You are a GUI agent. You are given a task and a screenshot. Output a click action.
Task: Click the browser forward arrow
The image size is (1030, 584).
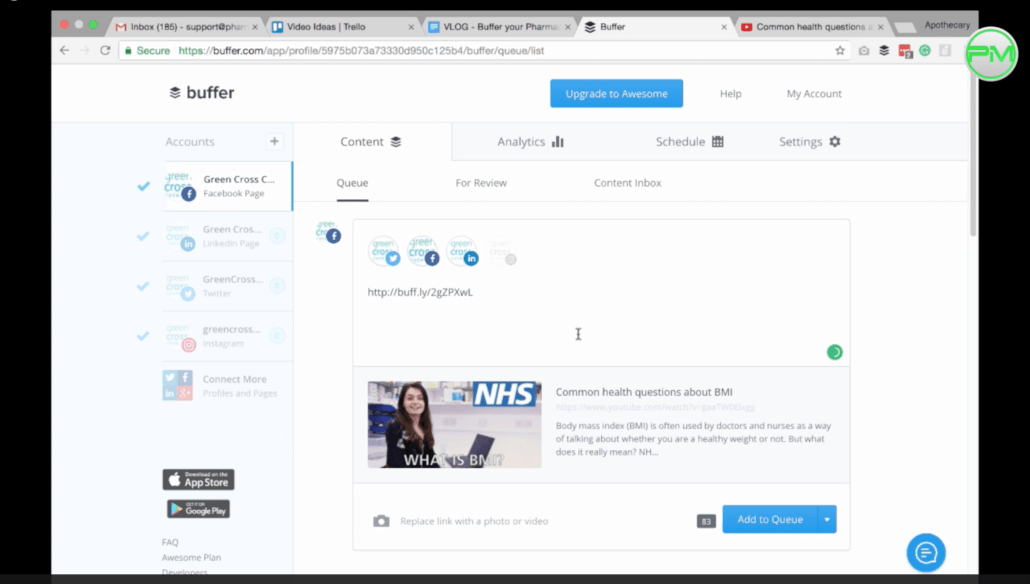(85, 51)
